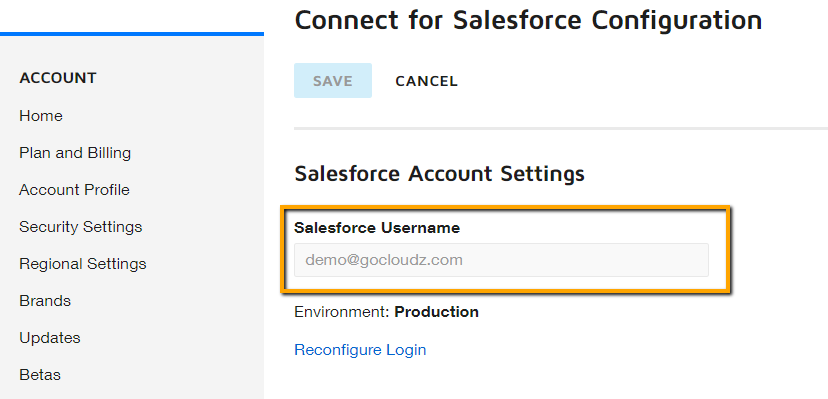Click the Connect for Salesforce Configuration title
828x399 pixels.
pos(528,21)
